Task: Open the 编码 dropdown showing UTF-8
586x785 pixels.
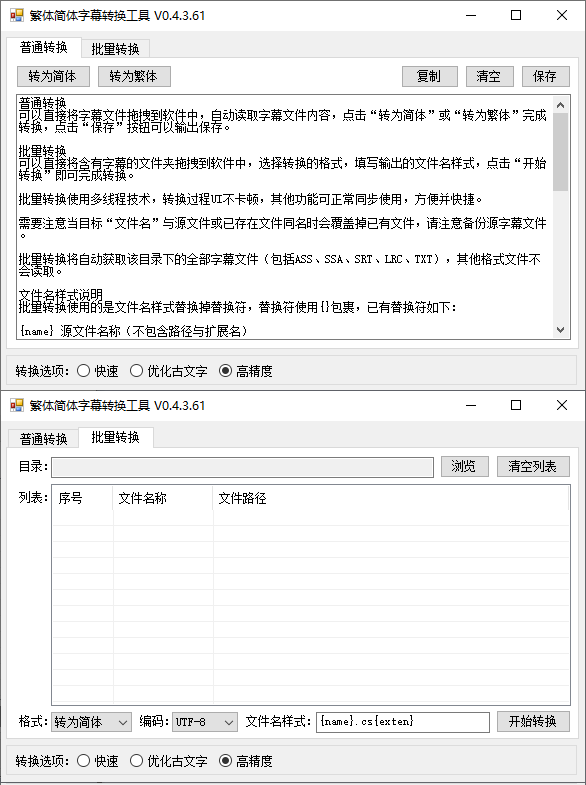Action: (x=205, y=722)
